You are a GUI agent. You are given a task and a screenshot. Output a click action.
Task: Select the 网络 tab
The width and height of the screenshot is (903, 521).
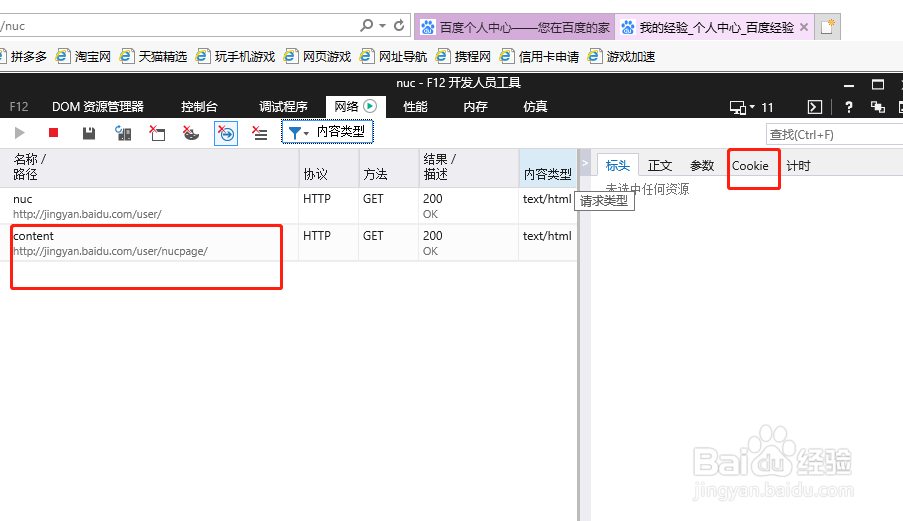coord(355,107)
